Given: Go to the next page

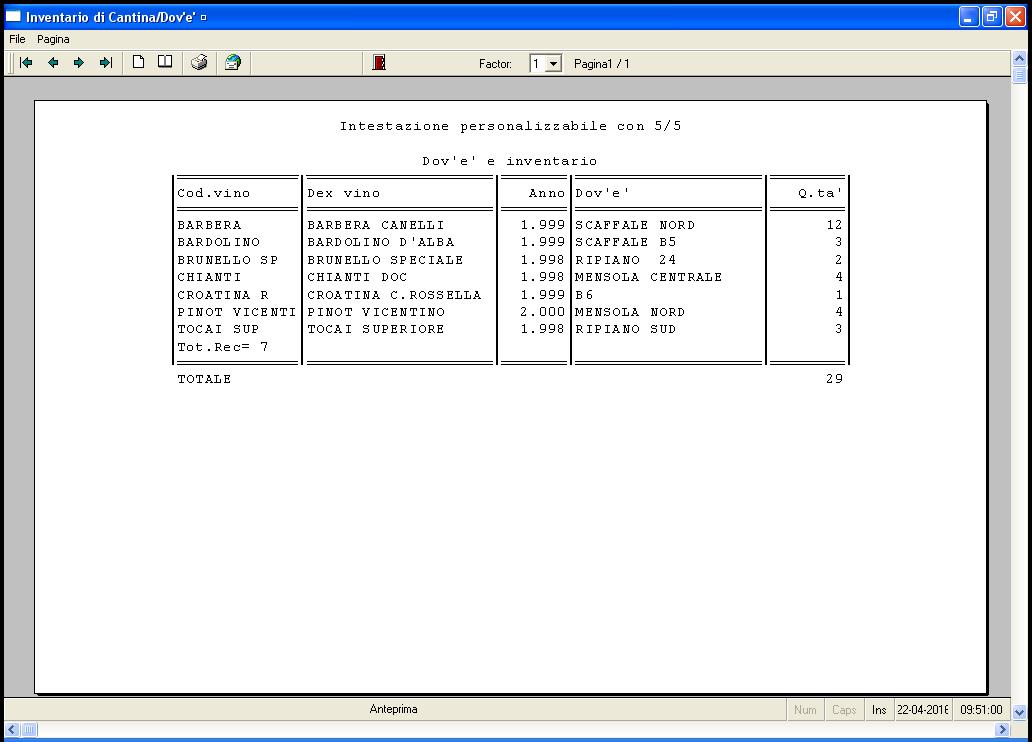Looking at the screenshot, I should (x=79, y=63).
